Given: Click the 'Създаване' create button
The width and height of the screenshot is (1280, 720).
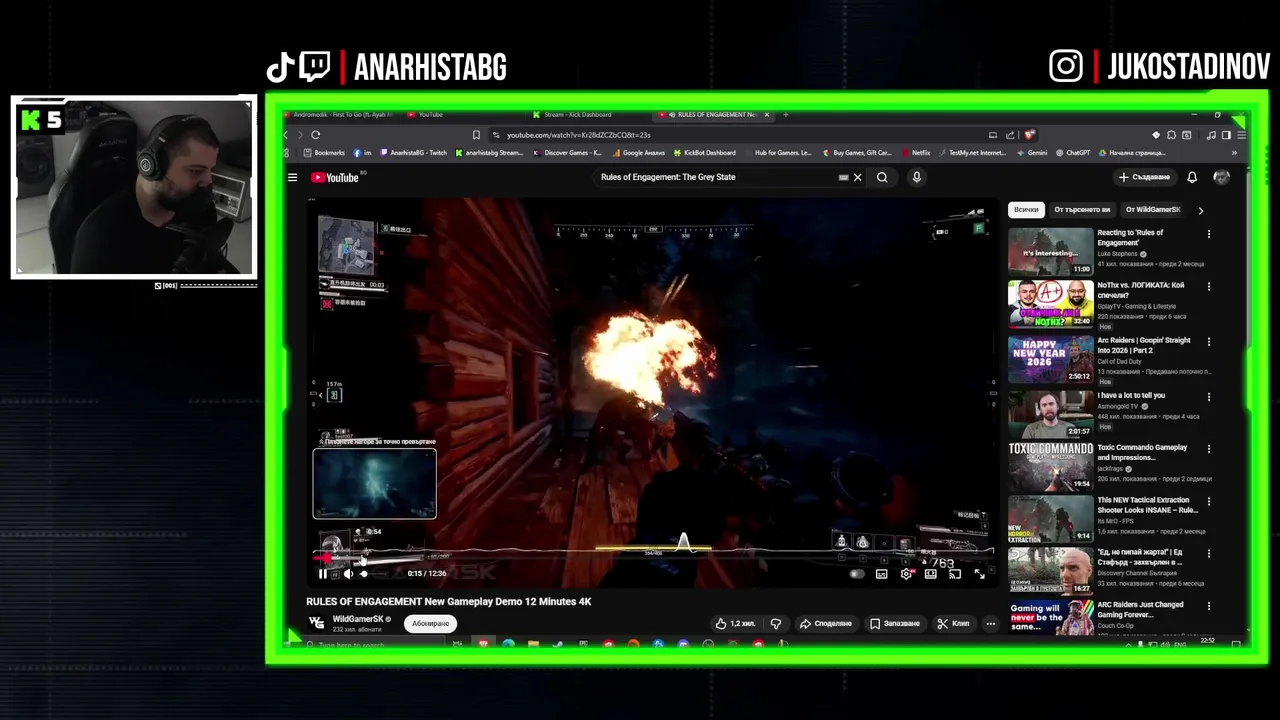Looking at the screenshot, I should (x=1144, y=177).
